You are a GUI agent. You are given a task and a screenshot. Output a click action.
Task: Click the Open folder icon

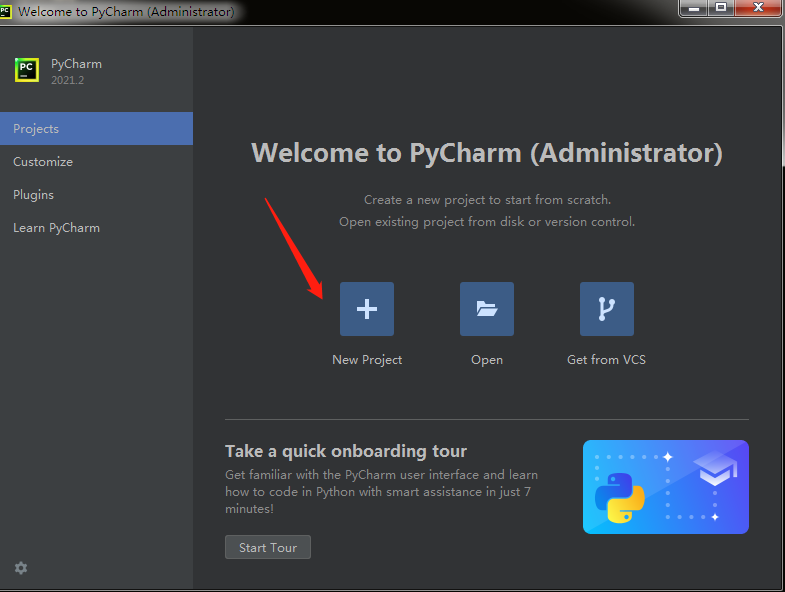point(487,309)
